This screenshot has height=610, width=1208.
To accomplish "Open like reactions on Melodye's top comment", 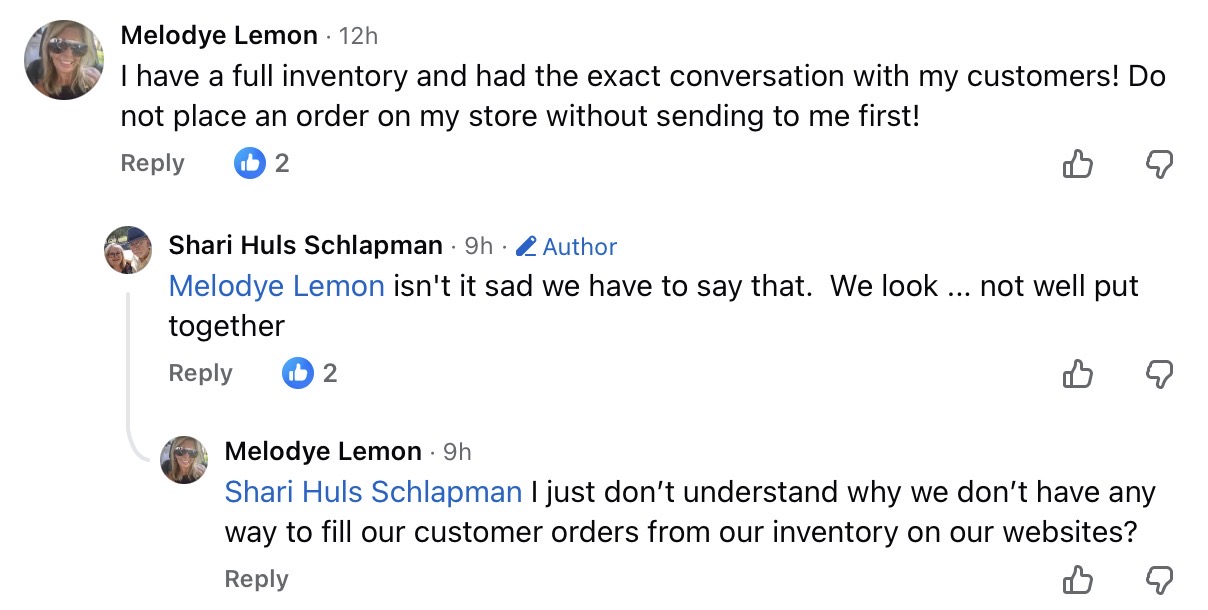I will pyautogui.click(x=261, y=163).
